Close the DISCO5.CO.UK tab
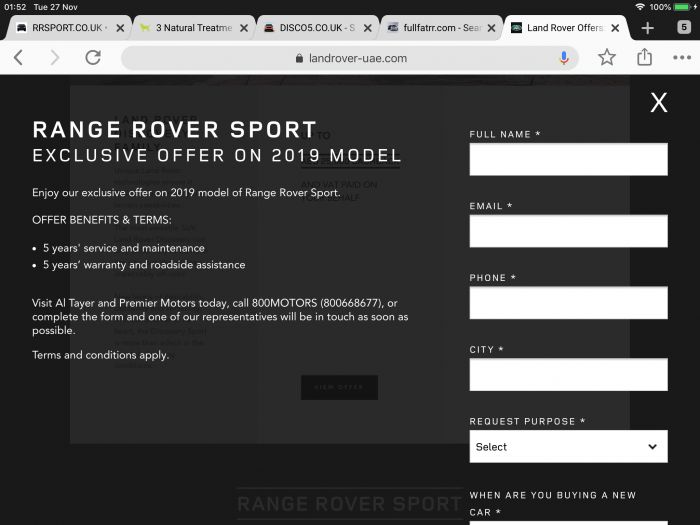The image size is (700, 525). (x=367, y=28)
